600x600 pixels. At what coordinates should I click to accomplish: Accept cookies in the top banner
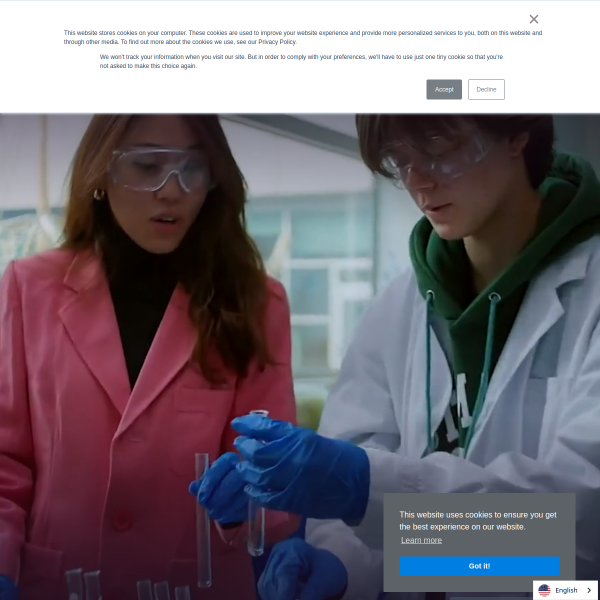point(444,89)
